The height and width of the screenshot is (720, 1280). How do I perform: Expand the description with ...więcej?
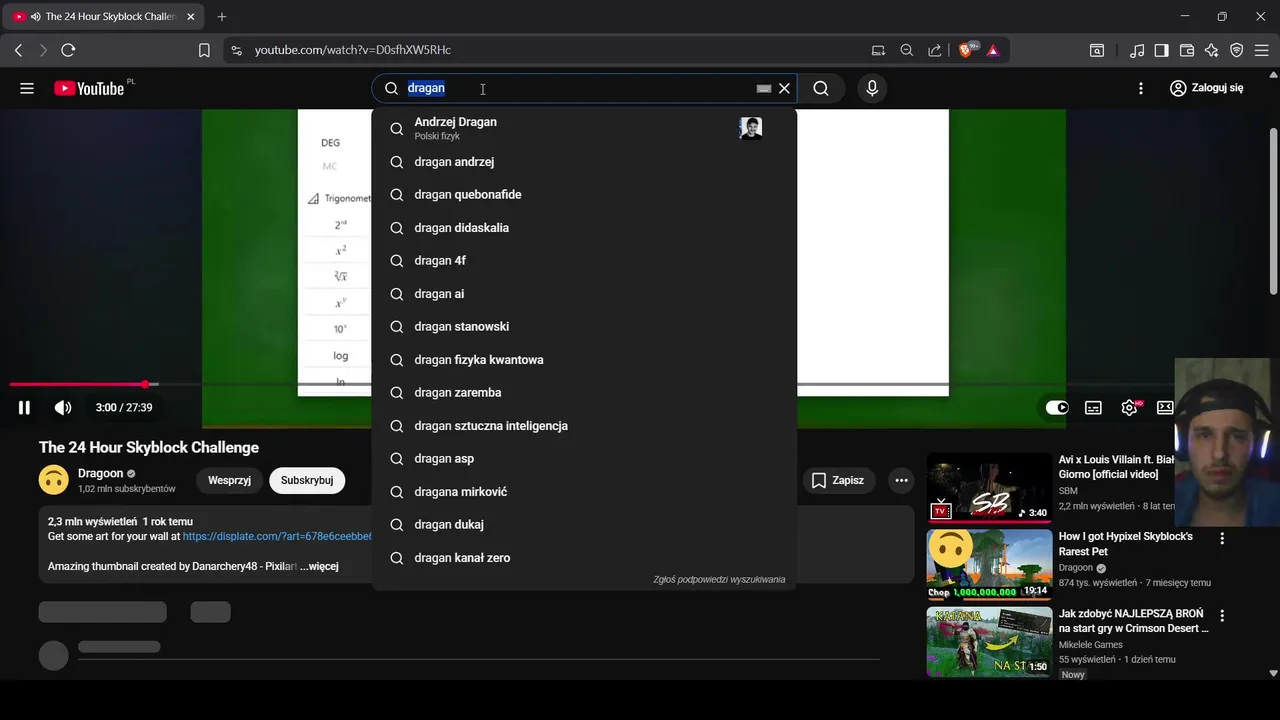[319, 567]
